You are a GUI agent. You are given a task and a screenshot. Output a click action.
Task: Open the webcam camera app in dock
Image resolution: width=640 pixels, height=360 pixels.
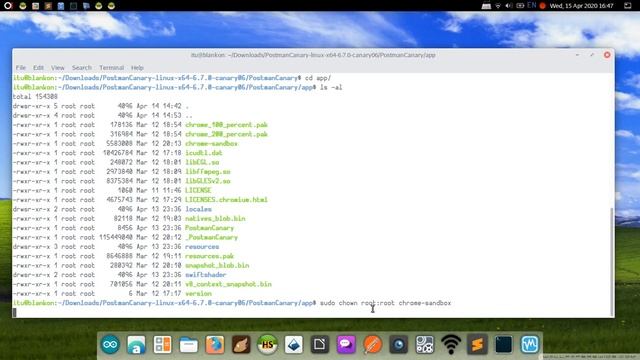(398, 344)
